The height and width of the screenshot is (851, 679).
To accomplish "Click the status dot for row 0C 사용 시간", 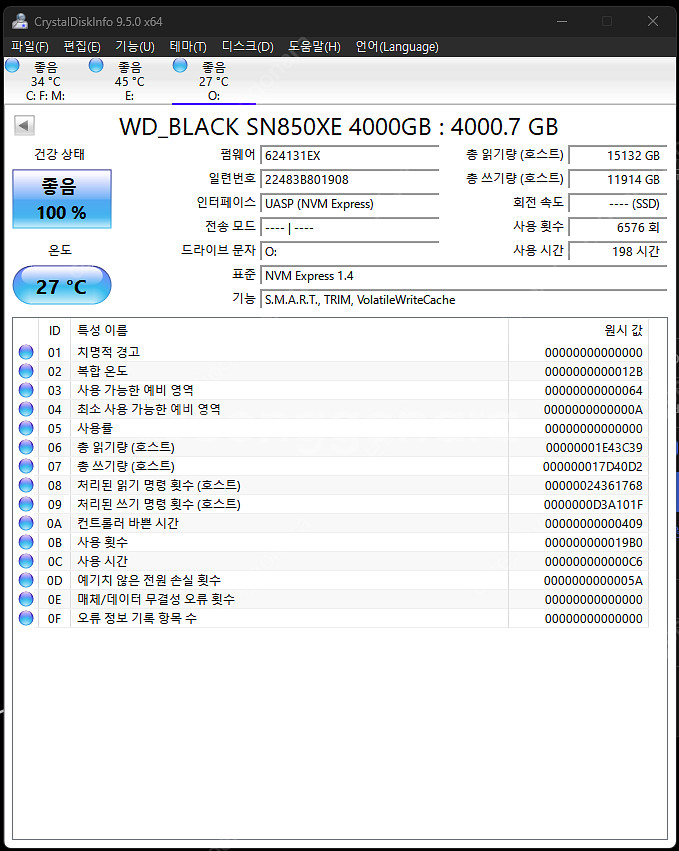I will click(x=26, y=561).
